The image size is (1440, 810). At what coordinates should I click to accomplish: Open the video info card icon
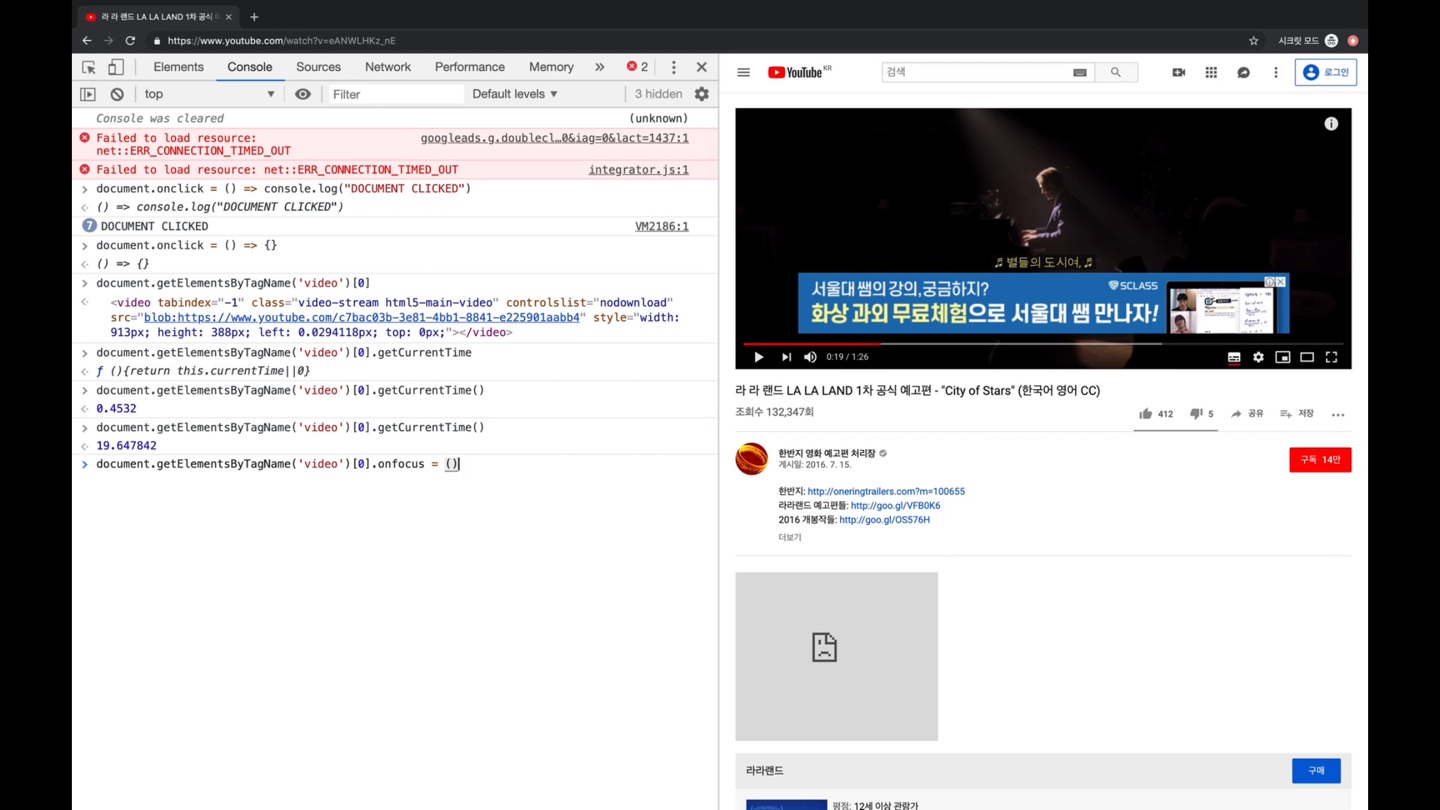pyautogui.click(x=1331, y=124)
